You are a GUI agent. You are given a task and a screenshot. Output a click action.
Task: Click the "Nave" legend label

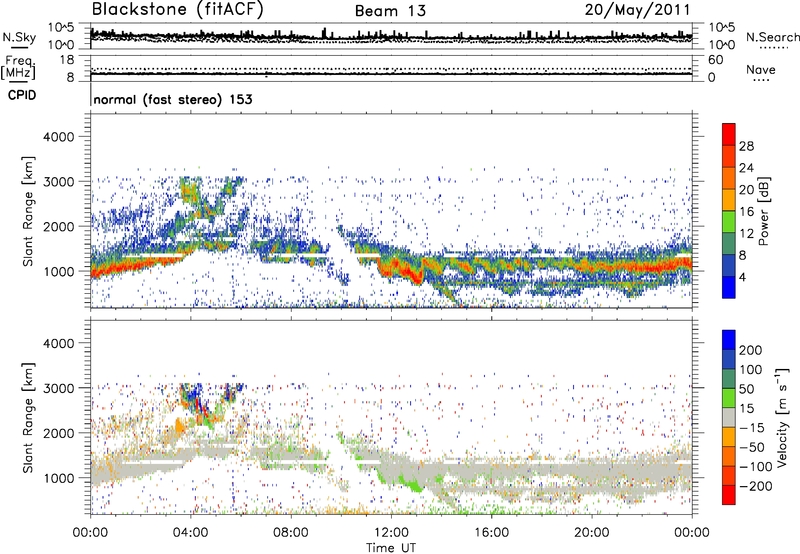click(761, 70)
